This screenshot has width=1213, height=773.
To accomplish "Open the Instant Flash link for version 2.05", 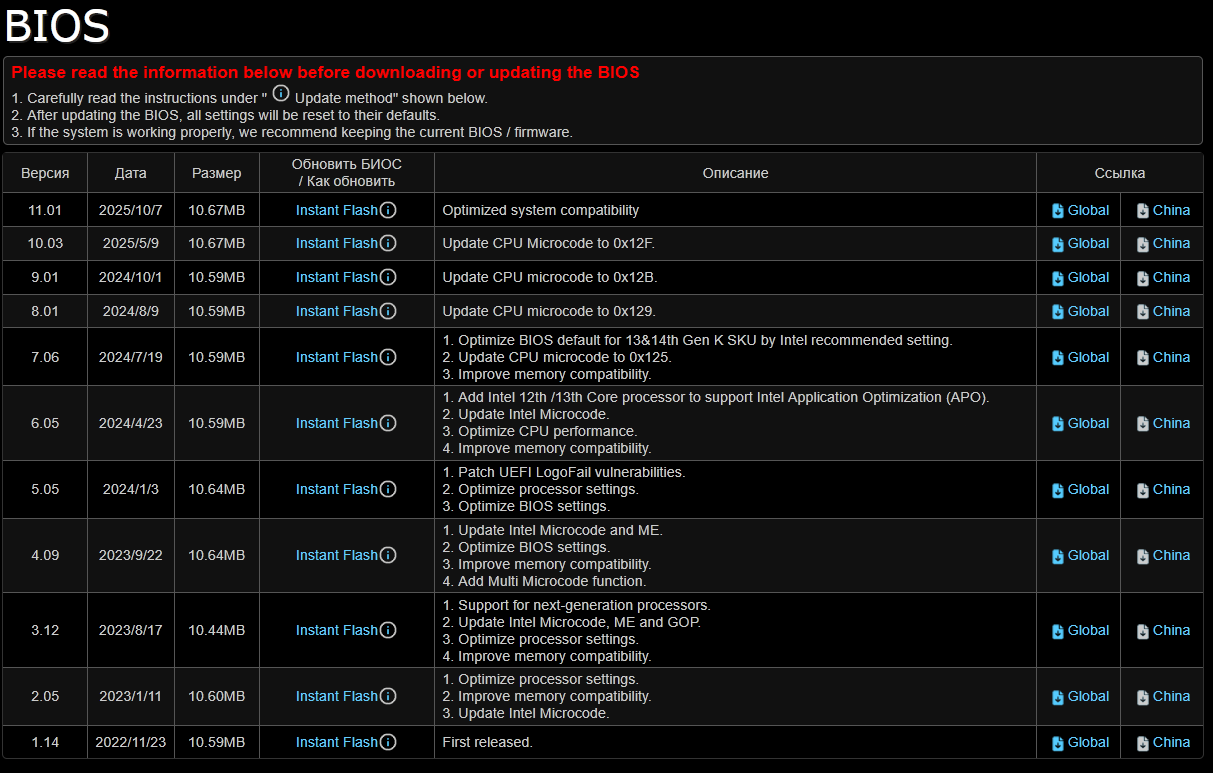I will coord(336,696).
